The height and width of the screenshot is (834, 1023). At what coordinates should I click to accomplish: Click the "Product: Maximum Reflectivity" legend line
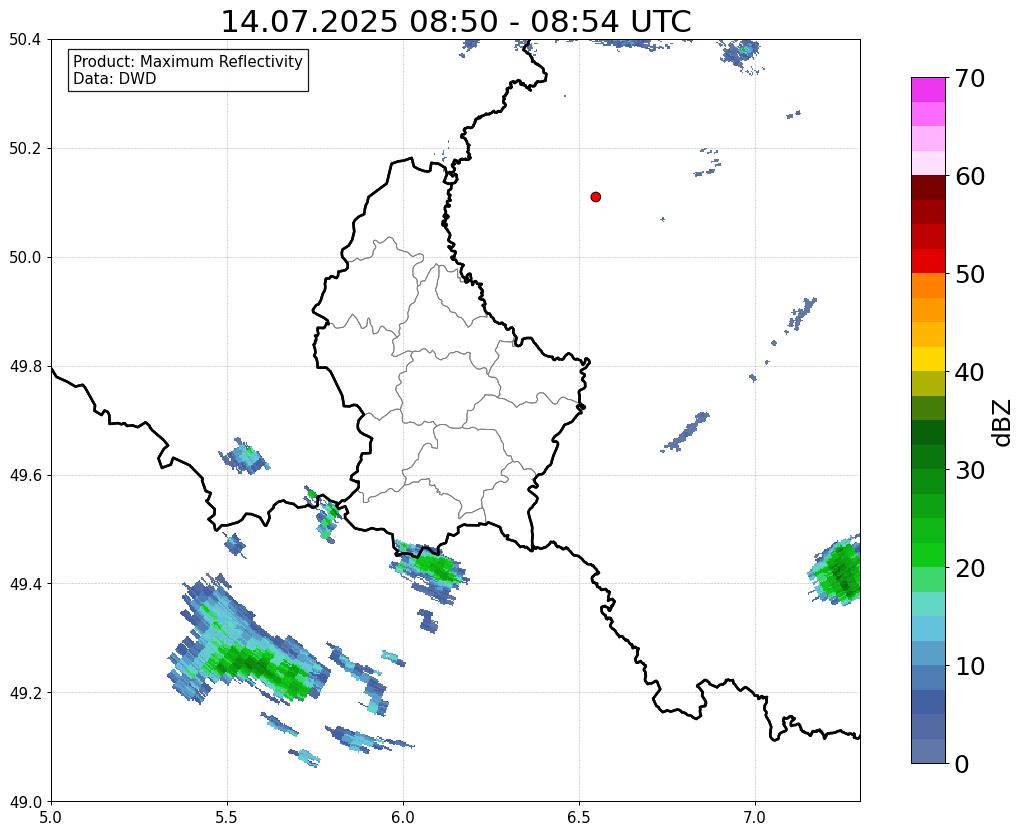point(188,61)
